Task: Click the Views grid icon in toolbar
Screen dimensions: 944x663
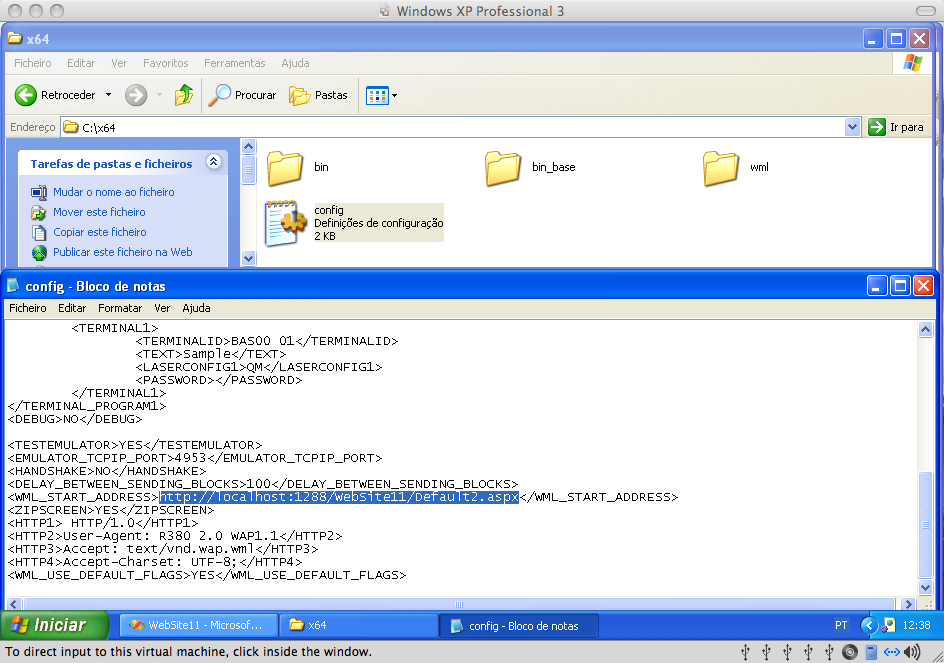Action: (377, 95)
